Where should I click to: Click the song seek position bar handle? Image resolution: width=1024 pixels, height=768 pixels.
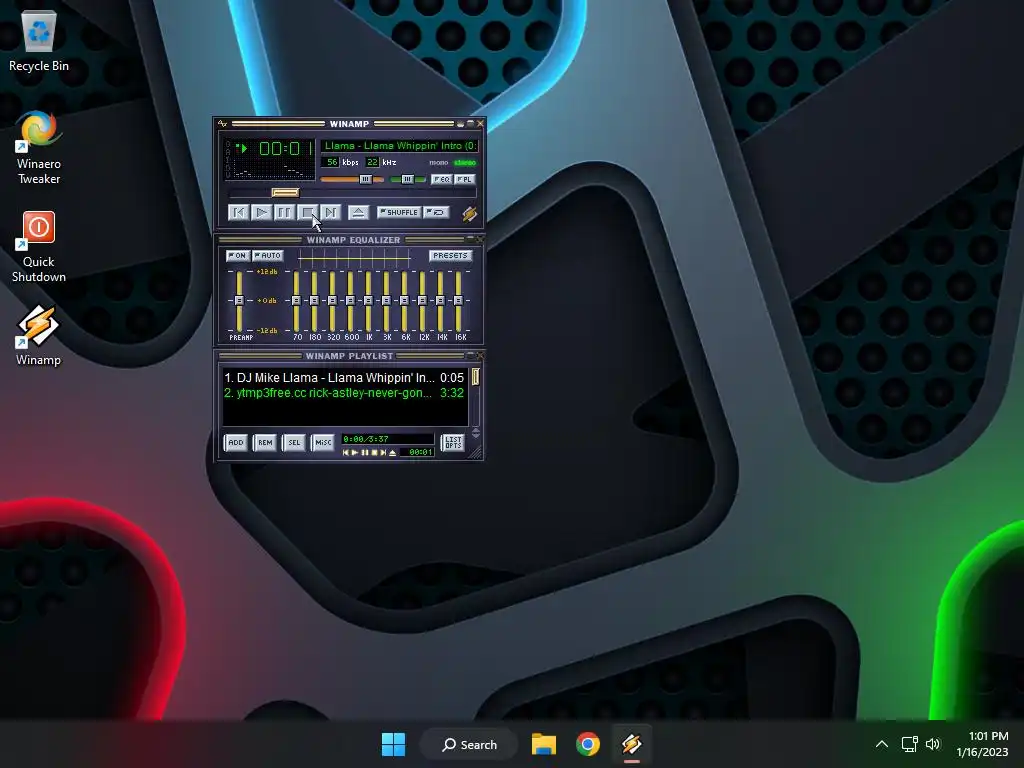coord(285,193)
